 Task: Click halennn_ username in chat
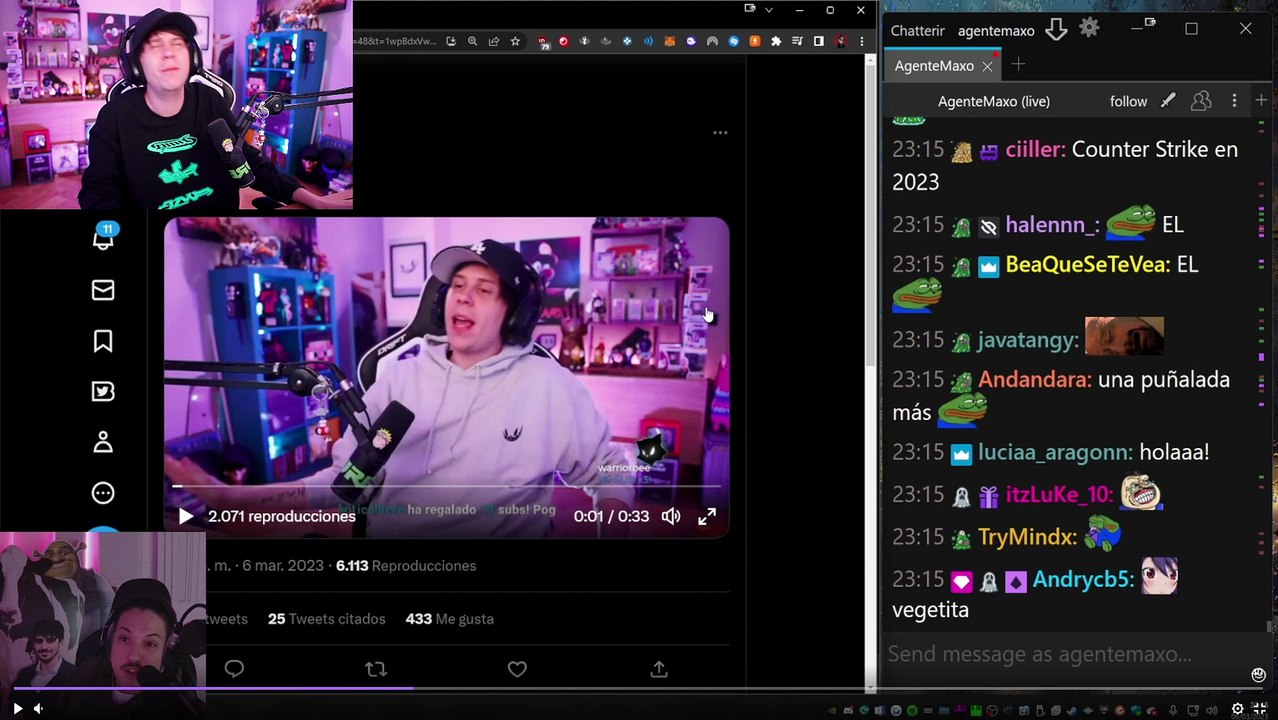[1051, 225]
